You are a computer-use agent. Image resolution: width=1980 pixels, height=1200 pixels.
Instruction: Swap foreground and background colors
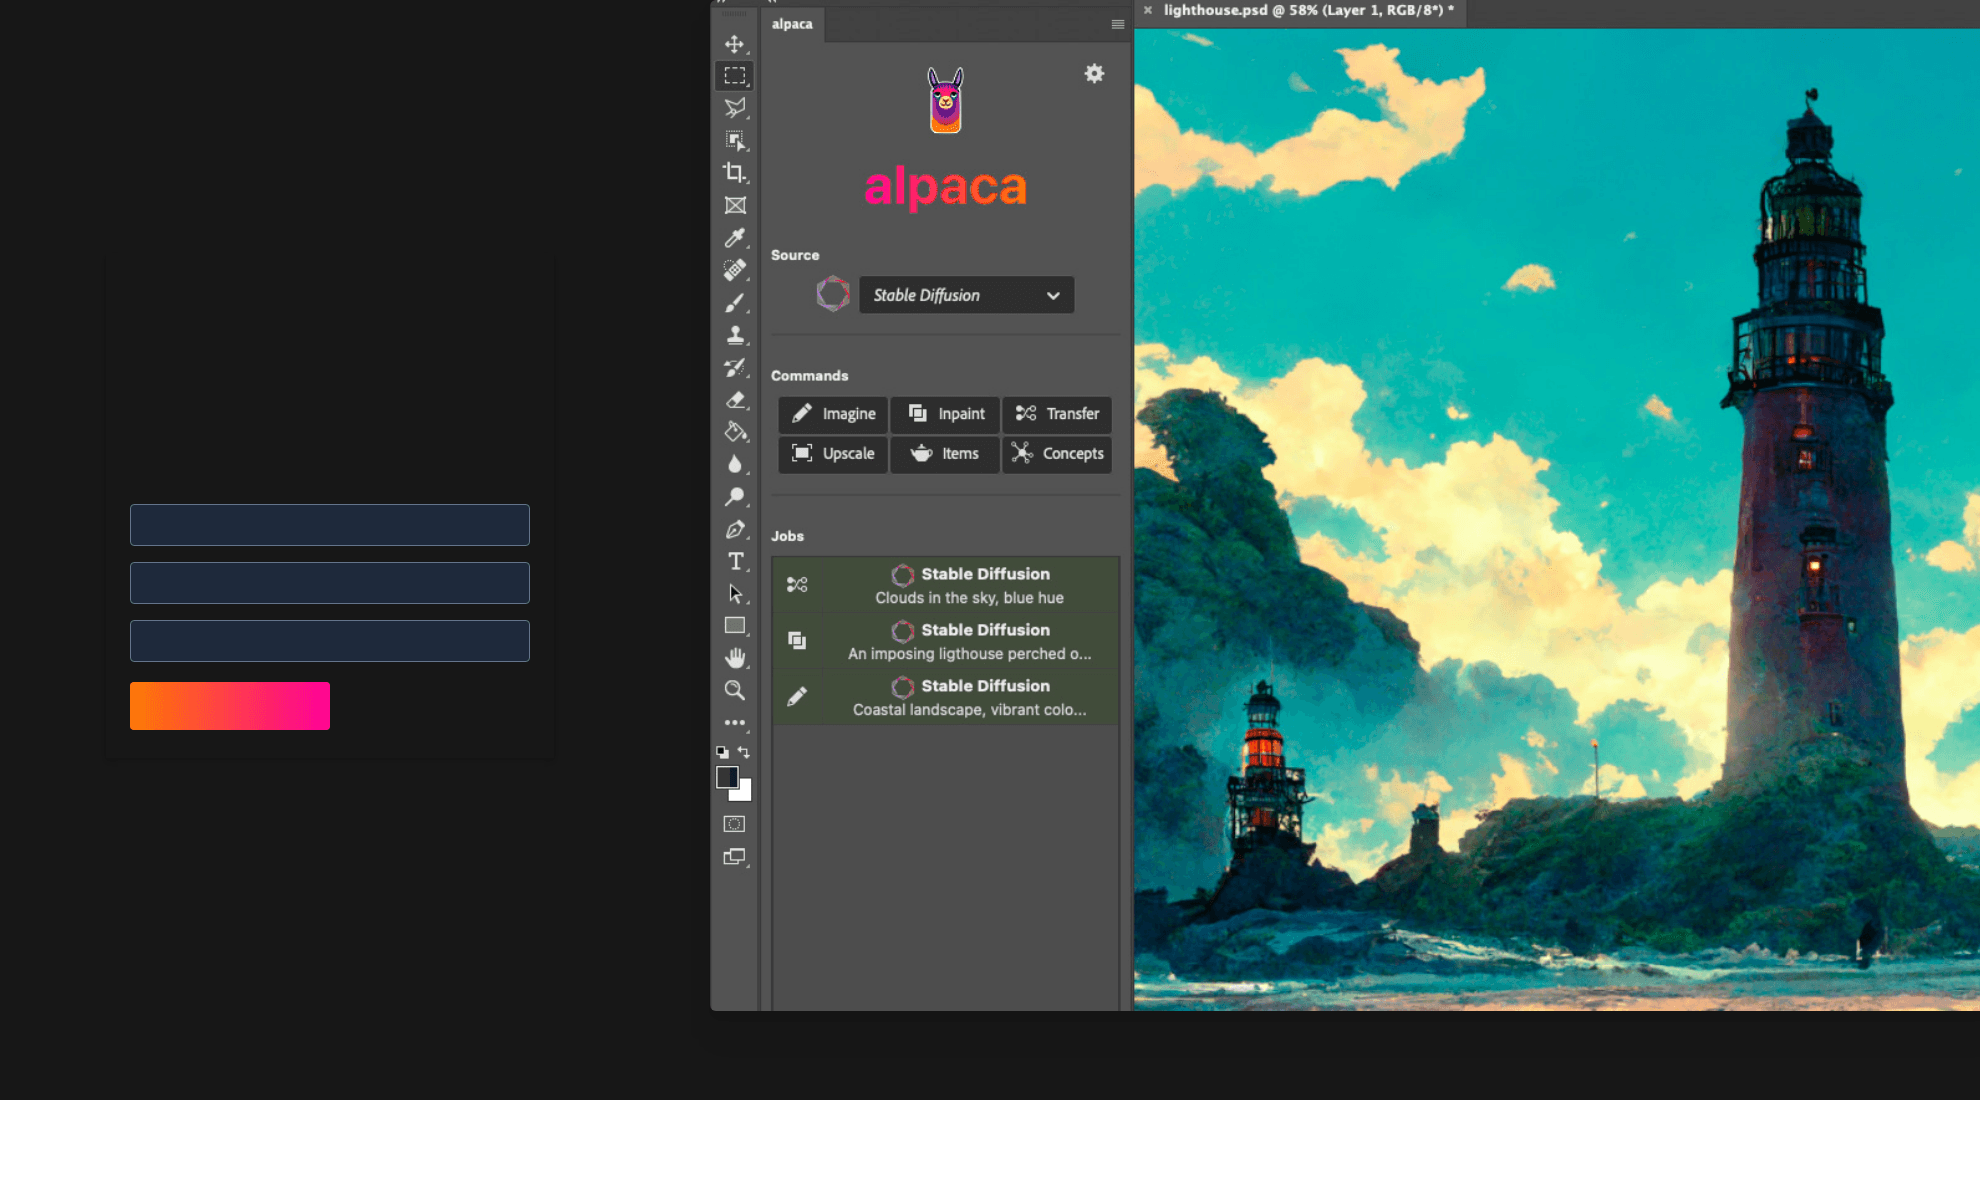[x=744, y=752]
